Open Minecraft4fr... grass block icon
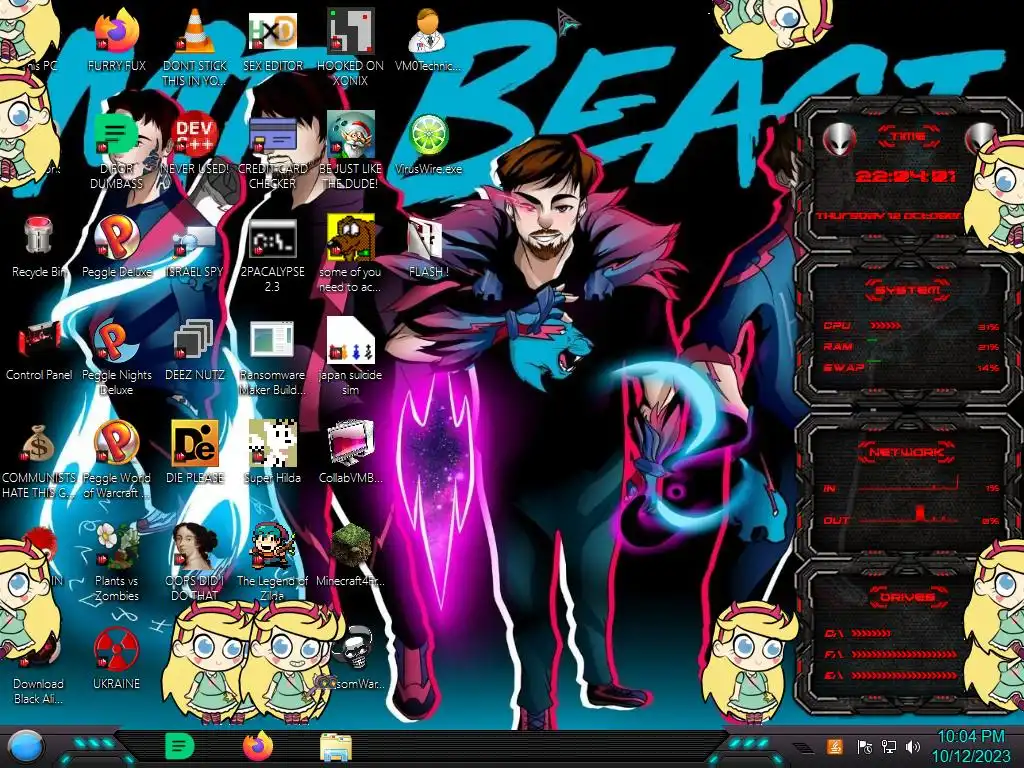1024x768 pixels. pyautogui.click(x=351, y=546)
